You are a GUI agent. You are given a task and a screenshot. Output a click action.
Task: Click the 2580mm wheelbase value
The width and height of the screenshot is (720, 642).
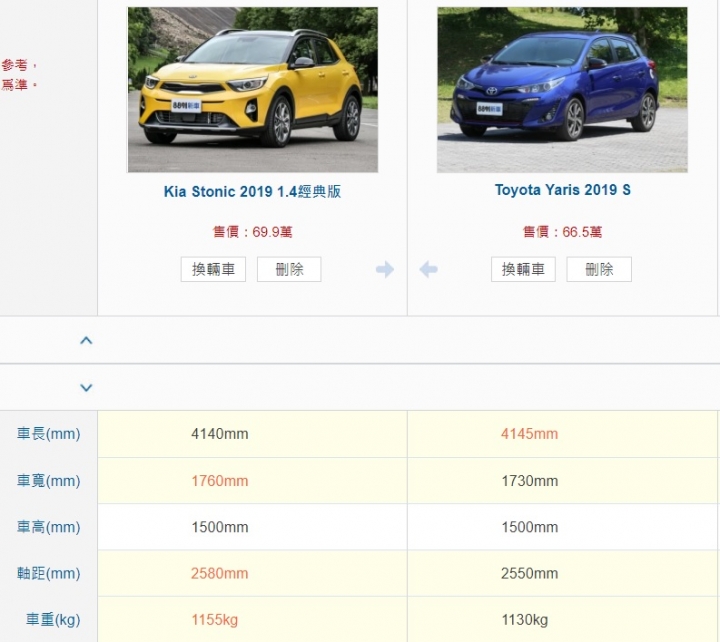[x=219, y=573]
